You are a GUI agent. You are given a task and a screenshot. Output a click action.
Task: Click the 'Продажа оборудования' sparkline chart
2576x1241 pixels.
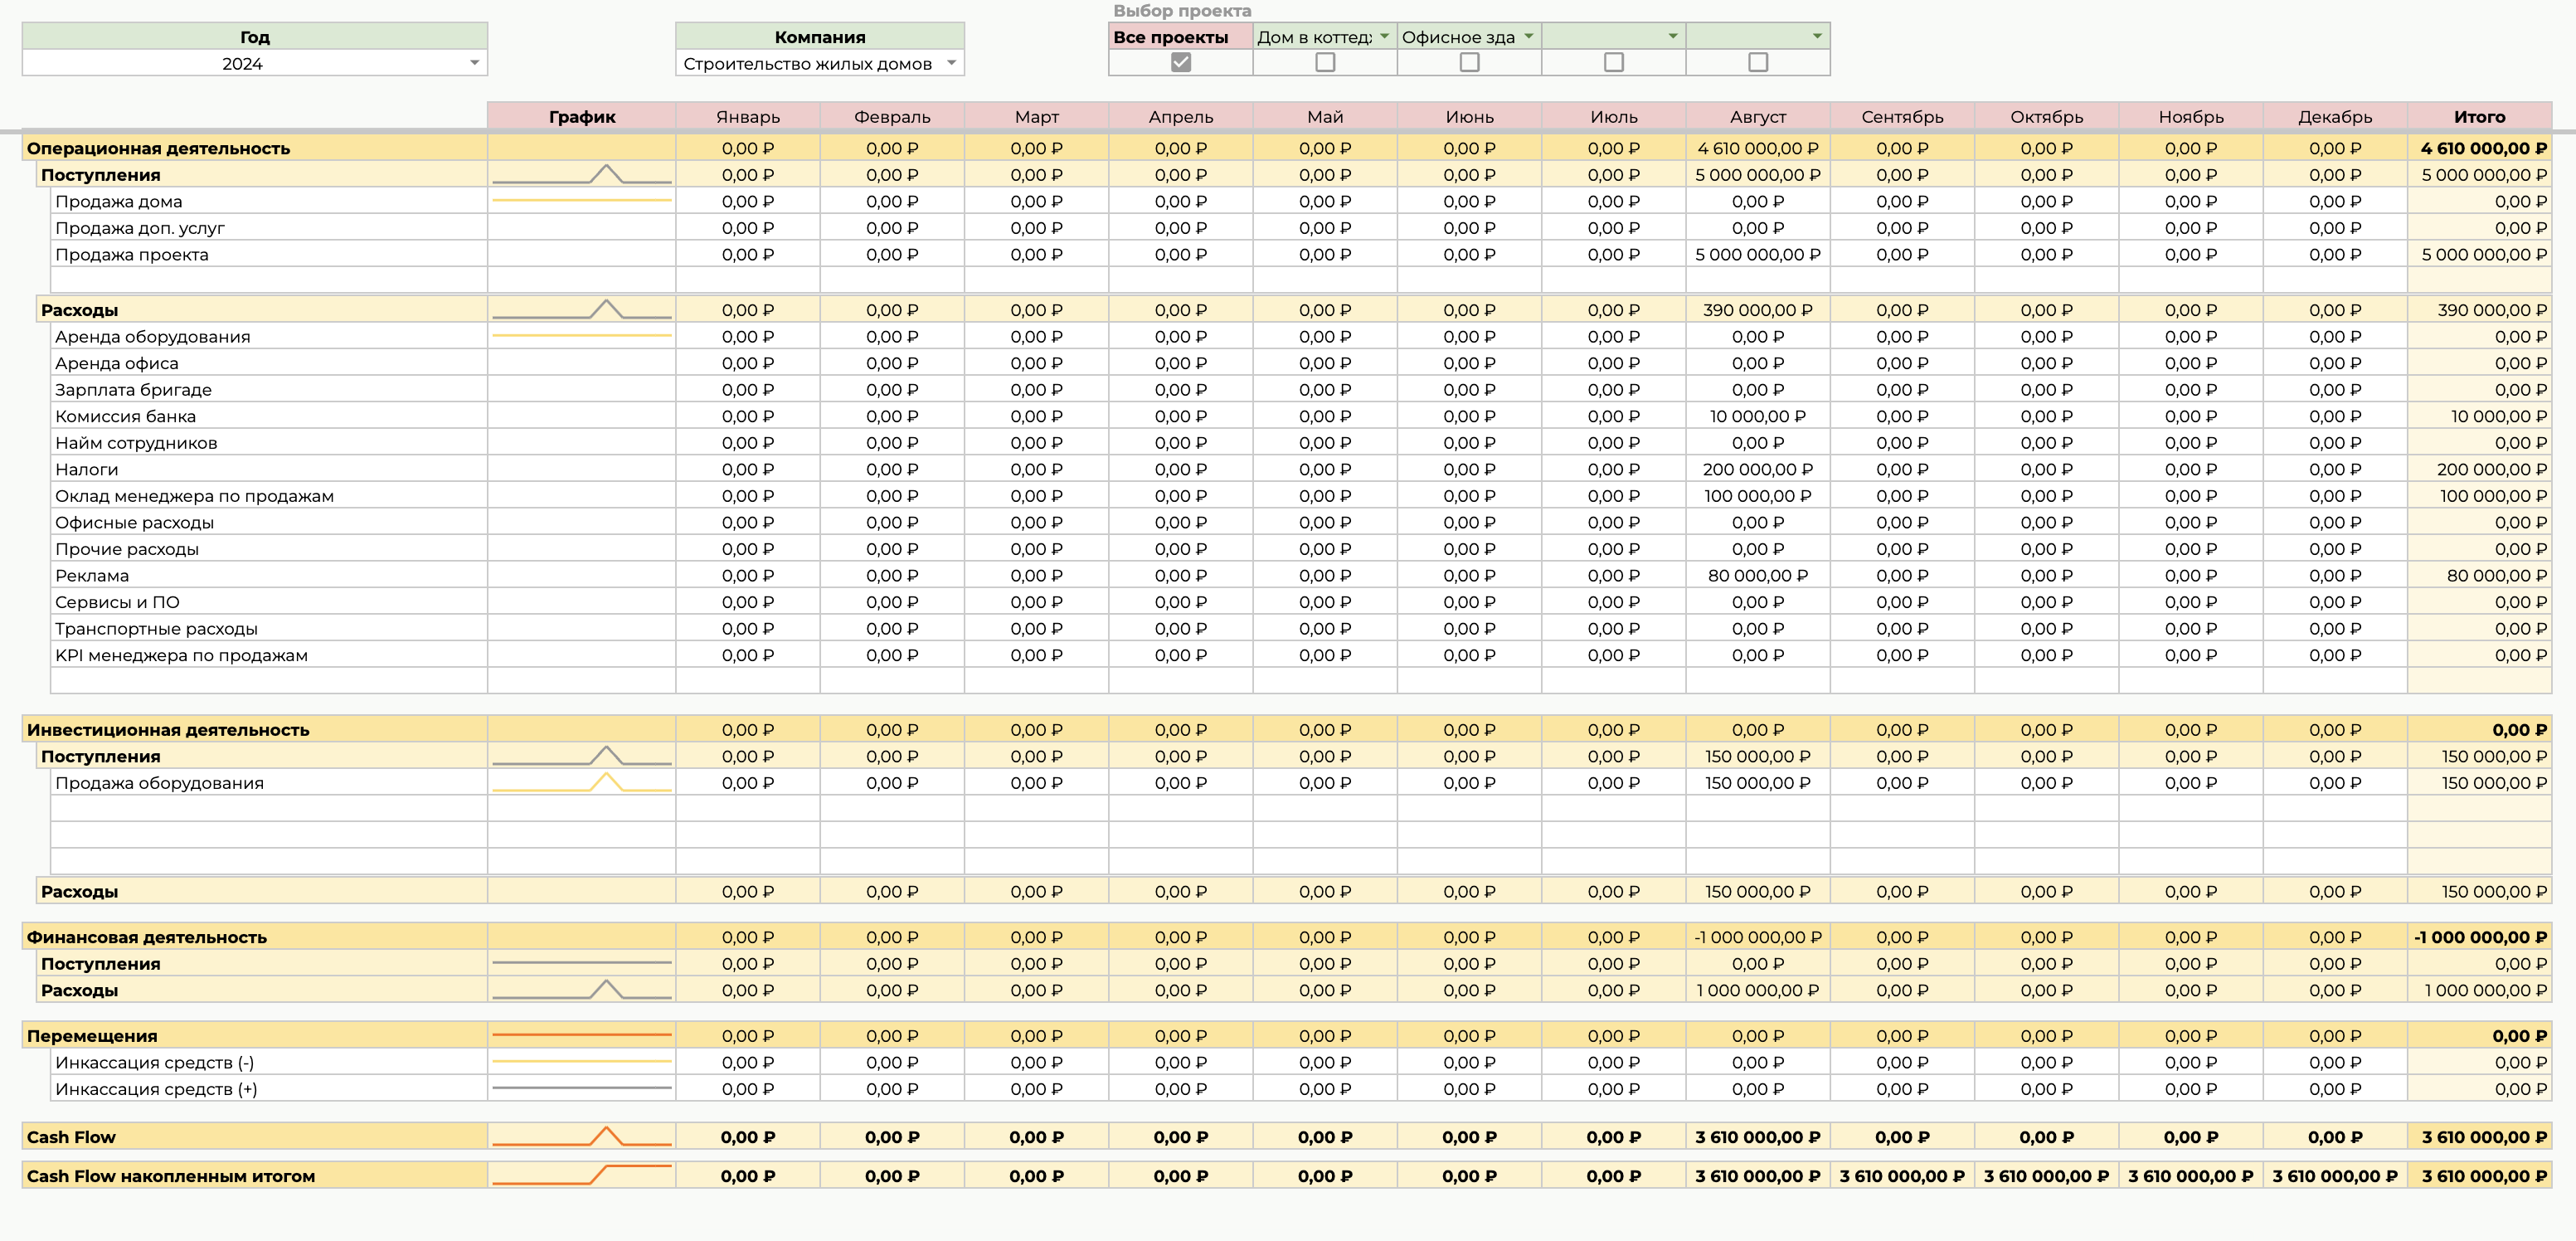coord(581,783)
